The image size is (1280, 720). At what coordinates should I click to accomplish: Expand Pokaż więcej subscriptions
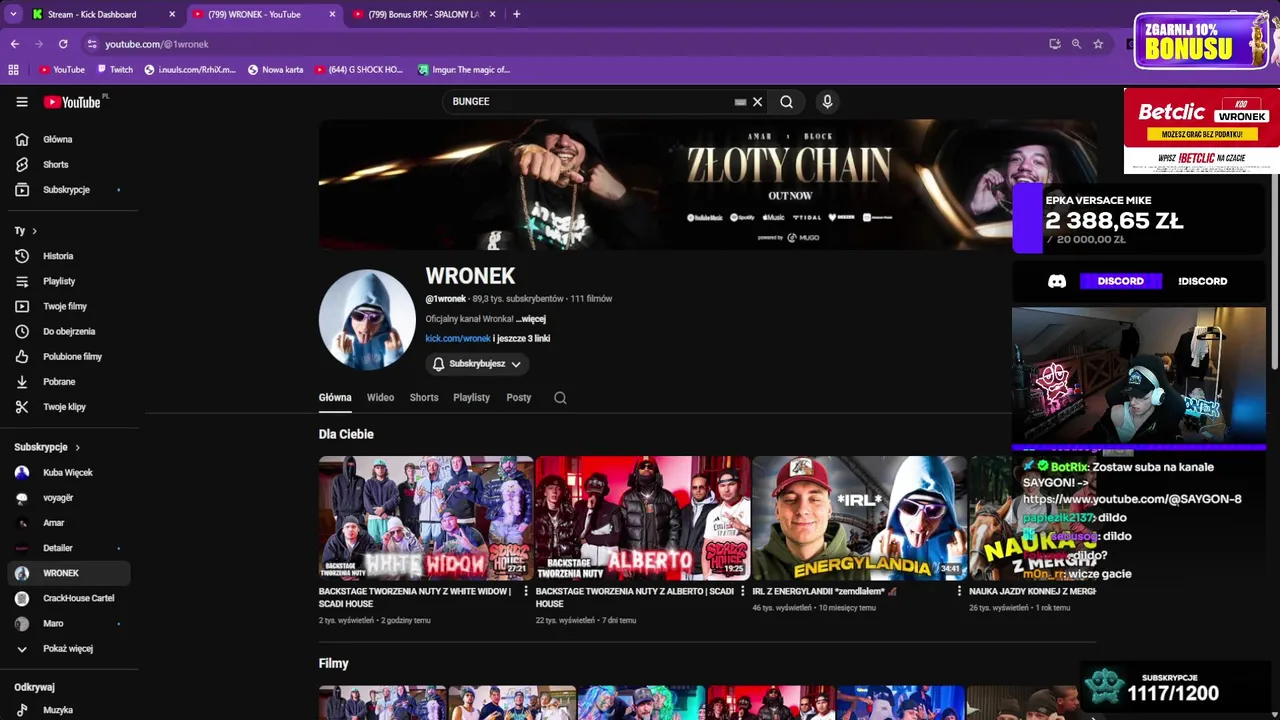(x=66, y=649)
